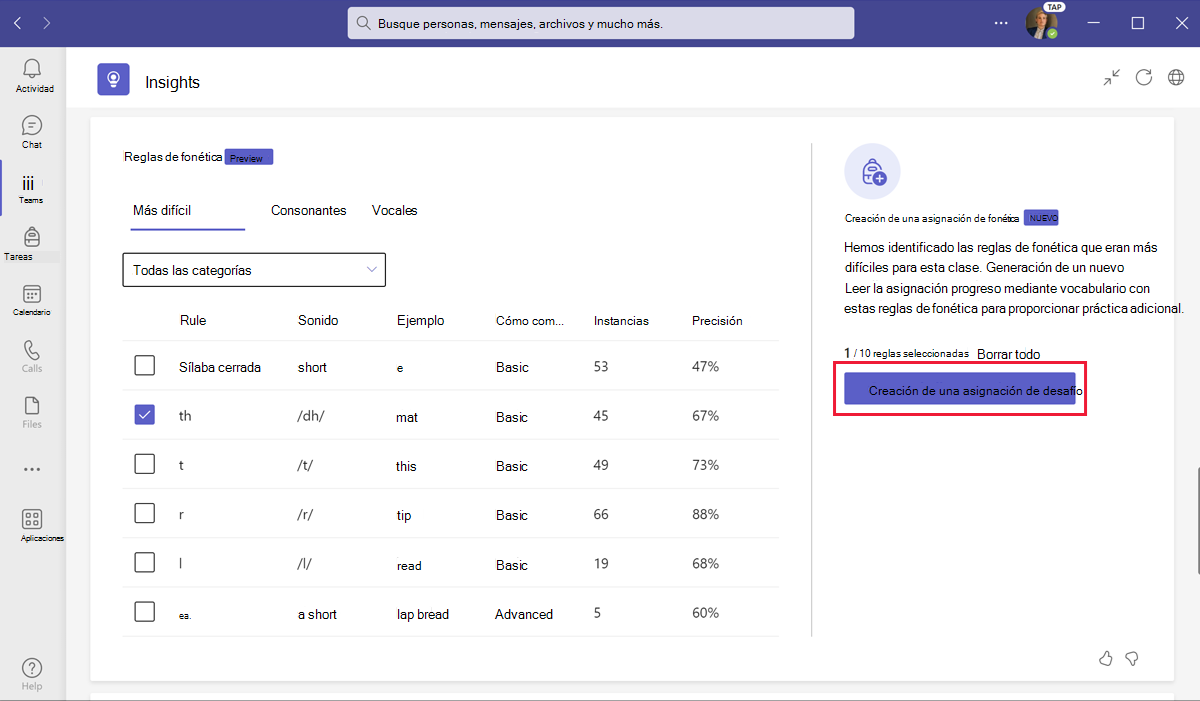Open Teams in the sidebar
The height and width of the screenshot is (701, 1200).
tap(32, 188)
